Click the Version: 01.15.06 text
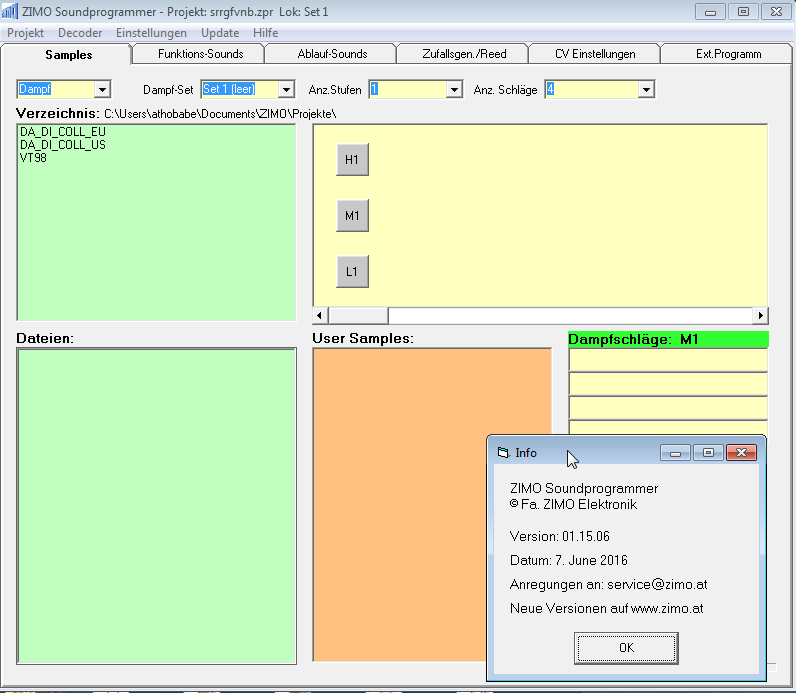This screenshot has height=693, width=796. pos(559,536)
